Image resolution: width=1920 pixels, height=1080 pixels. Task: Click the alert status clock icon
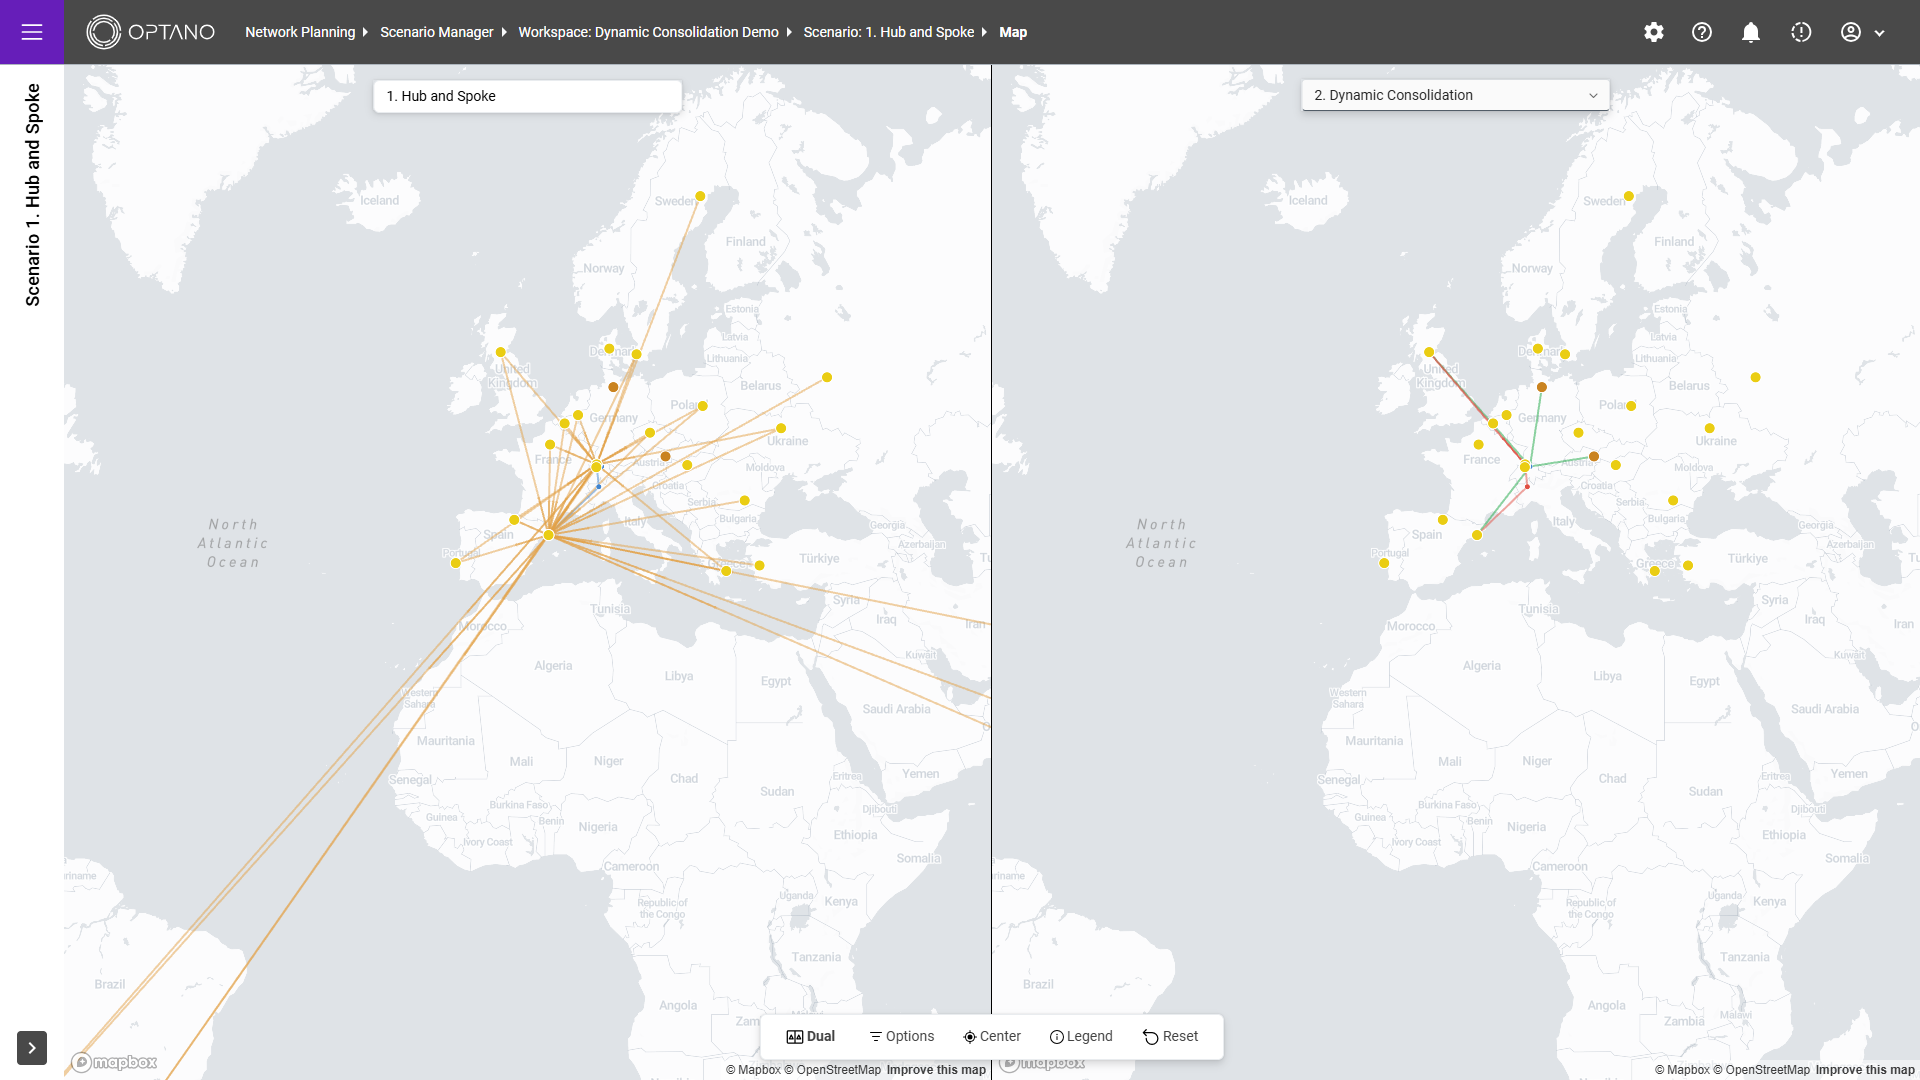(x=1801, y=32)
